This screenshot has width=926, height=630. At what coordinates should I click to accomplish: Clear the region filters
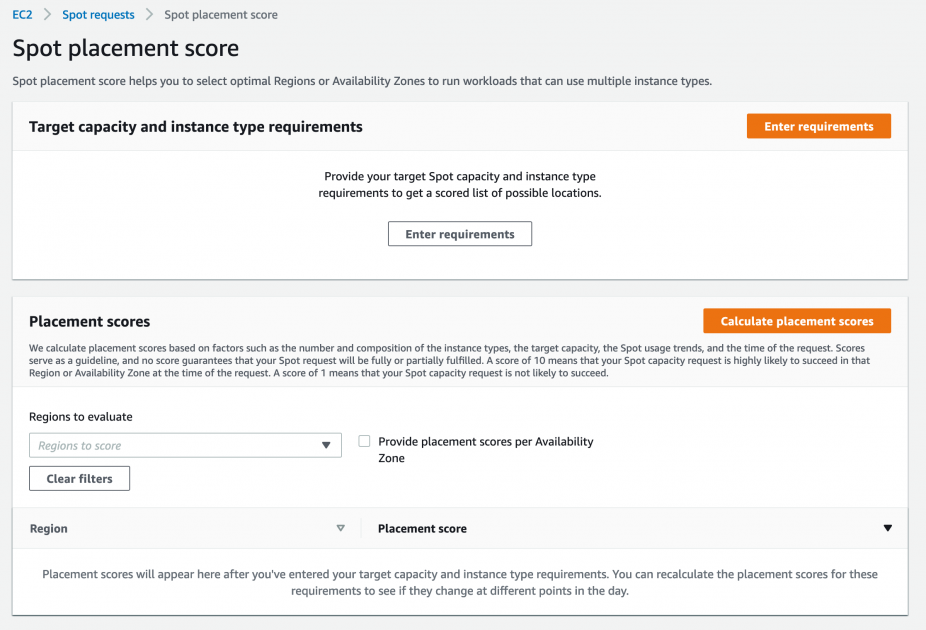tap(79, 478)
